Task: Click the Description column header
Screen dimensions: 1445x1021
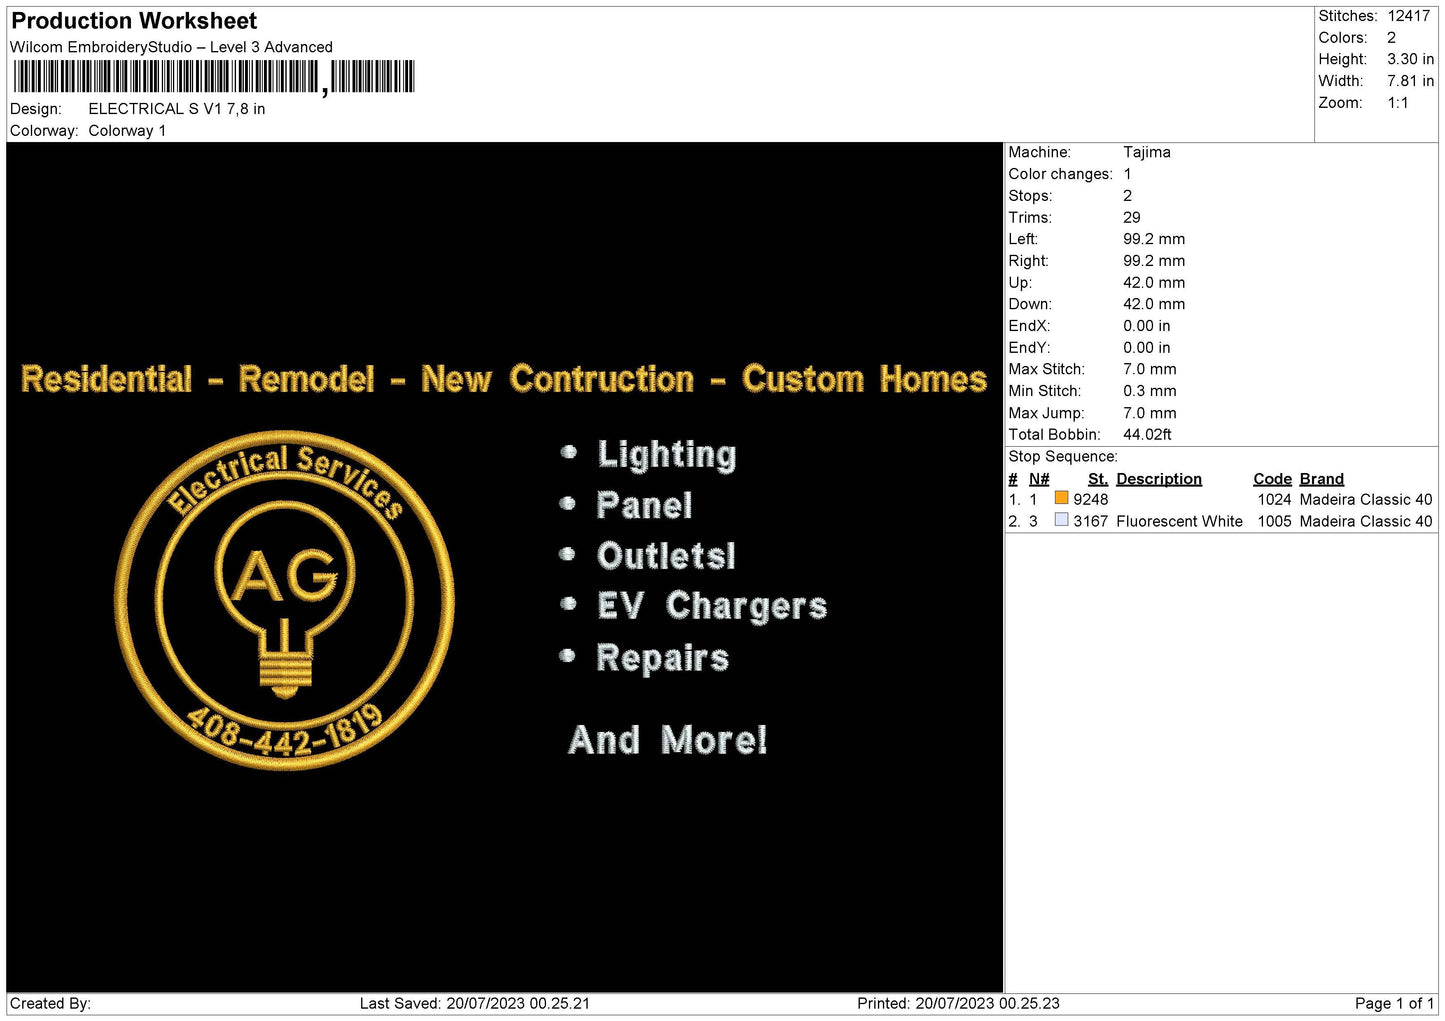Action: click(x=1158, y=479)
